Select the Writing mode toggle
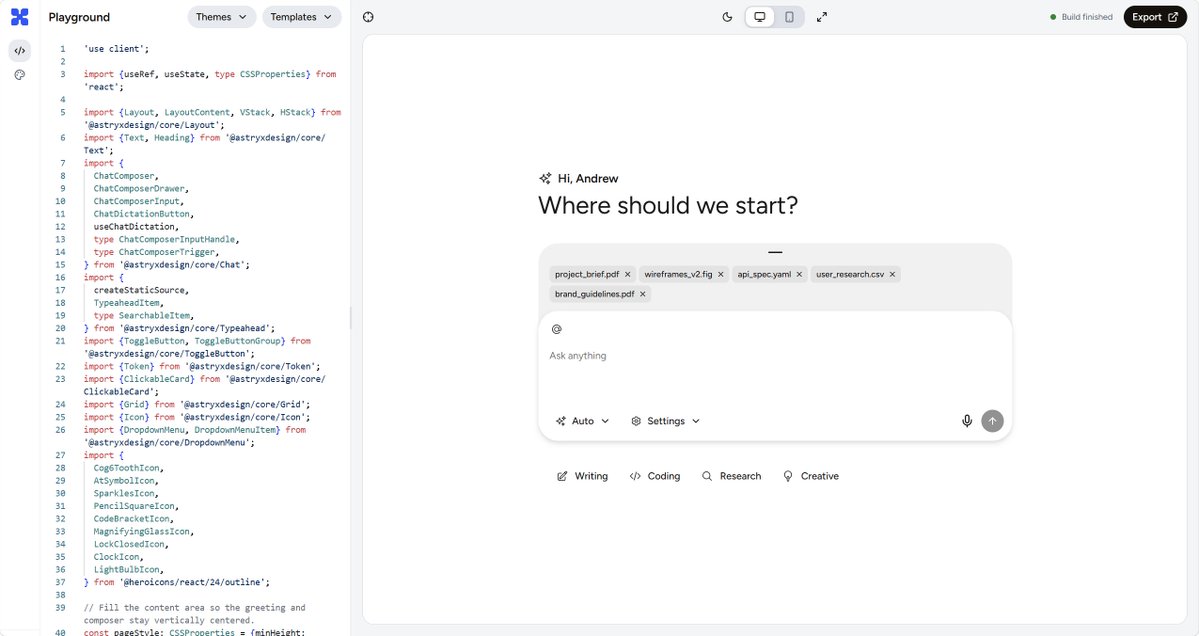 tap(583, 476)
